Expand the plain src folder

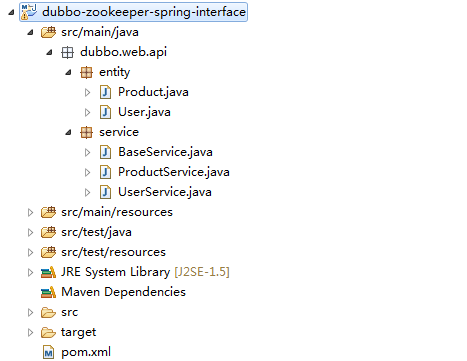(x=30, y=312)
